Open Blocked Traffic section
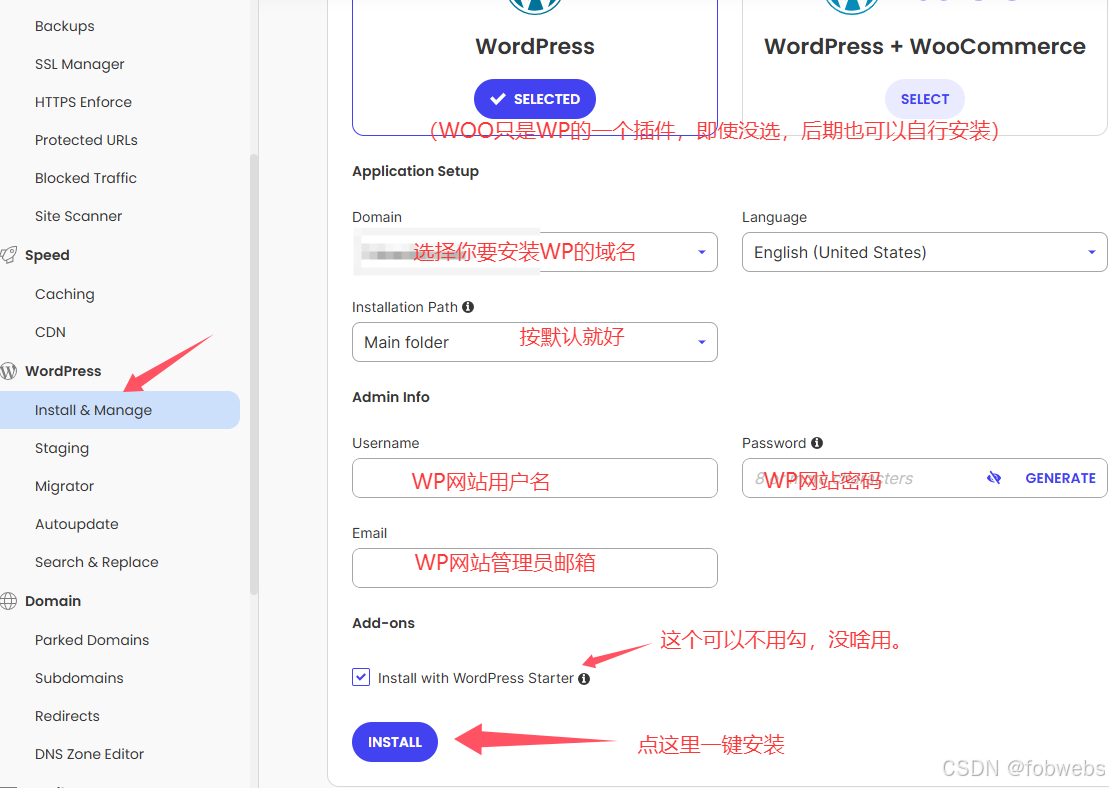Image resolution: width=1109 pixels, height=788 pixels. pyautogui.click(x=86, y=178)
